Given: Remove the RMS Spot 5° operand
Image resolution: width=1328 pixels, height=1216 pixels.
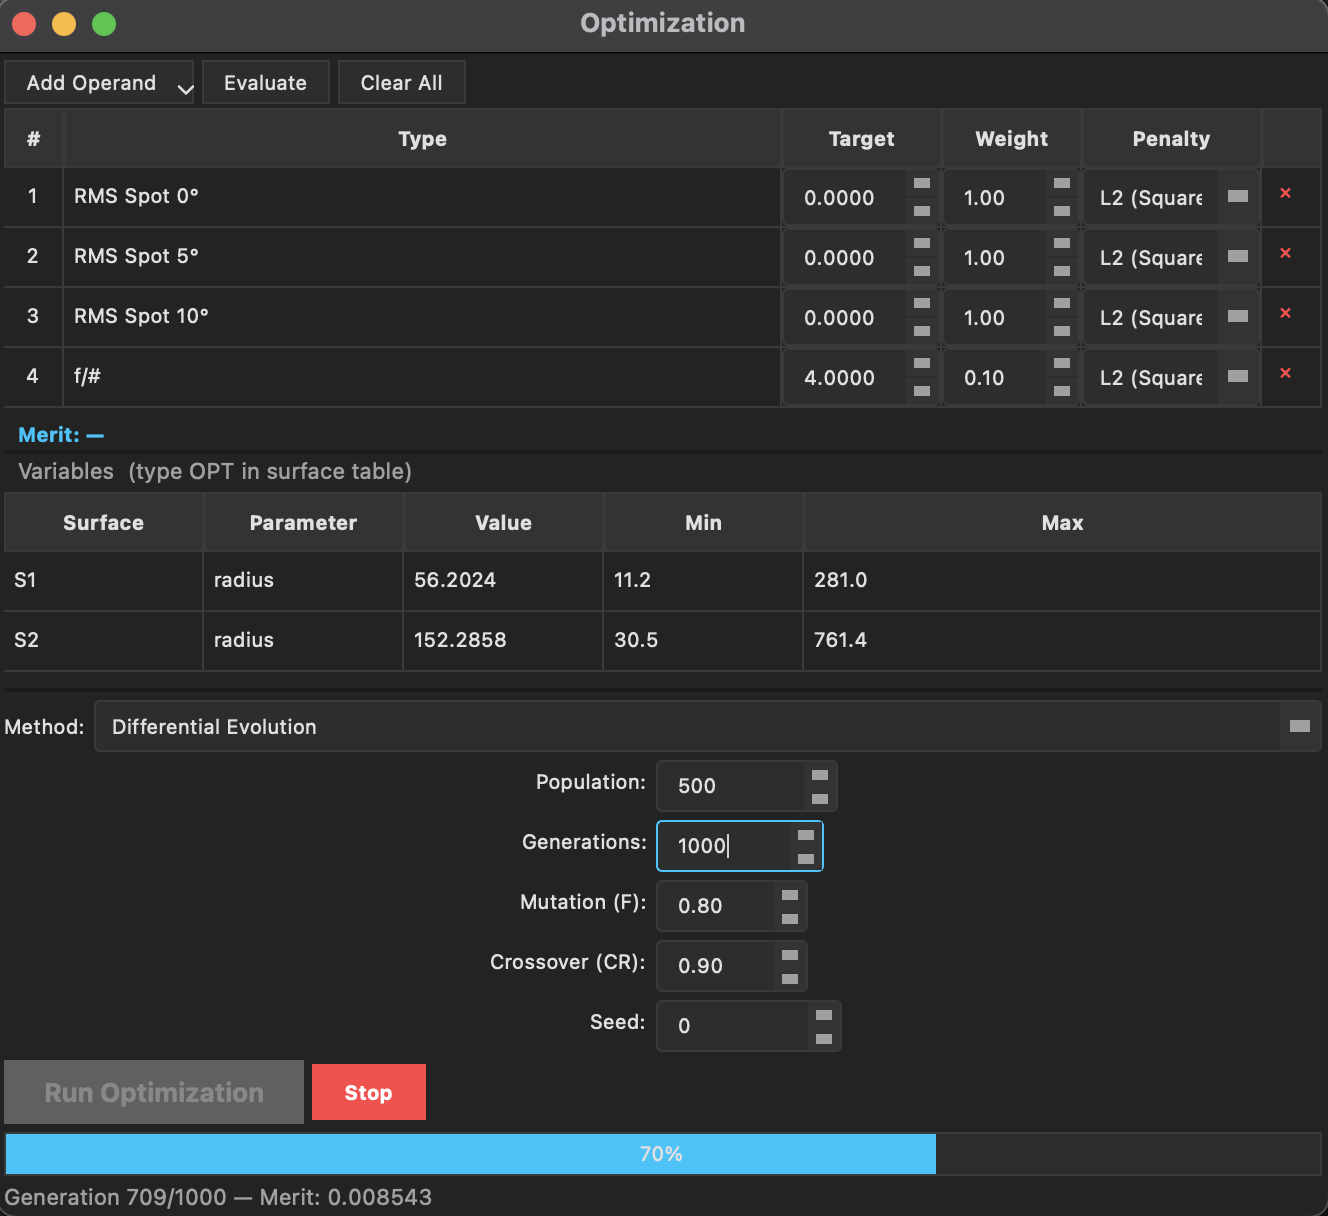Looking at the screenshot, I should (1287, 256).
